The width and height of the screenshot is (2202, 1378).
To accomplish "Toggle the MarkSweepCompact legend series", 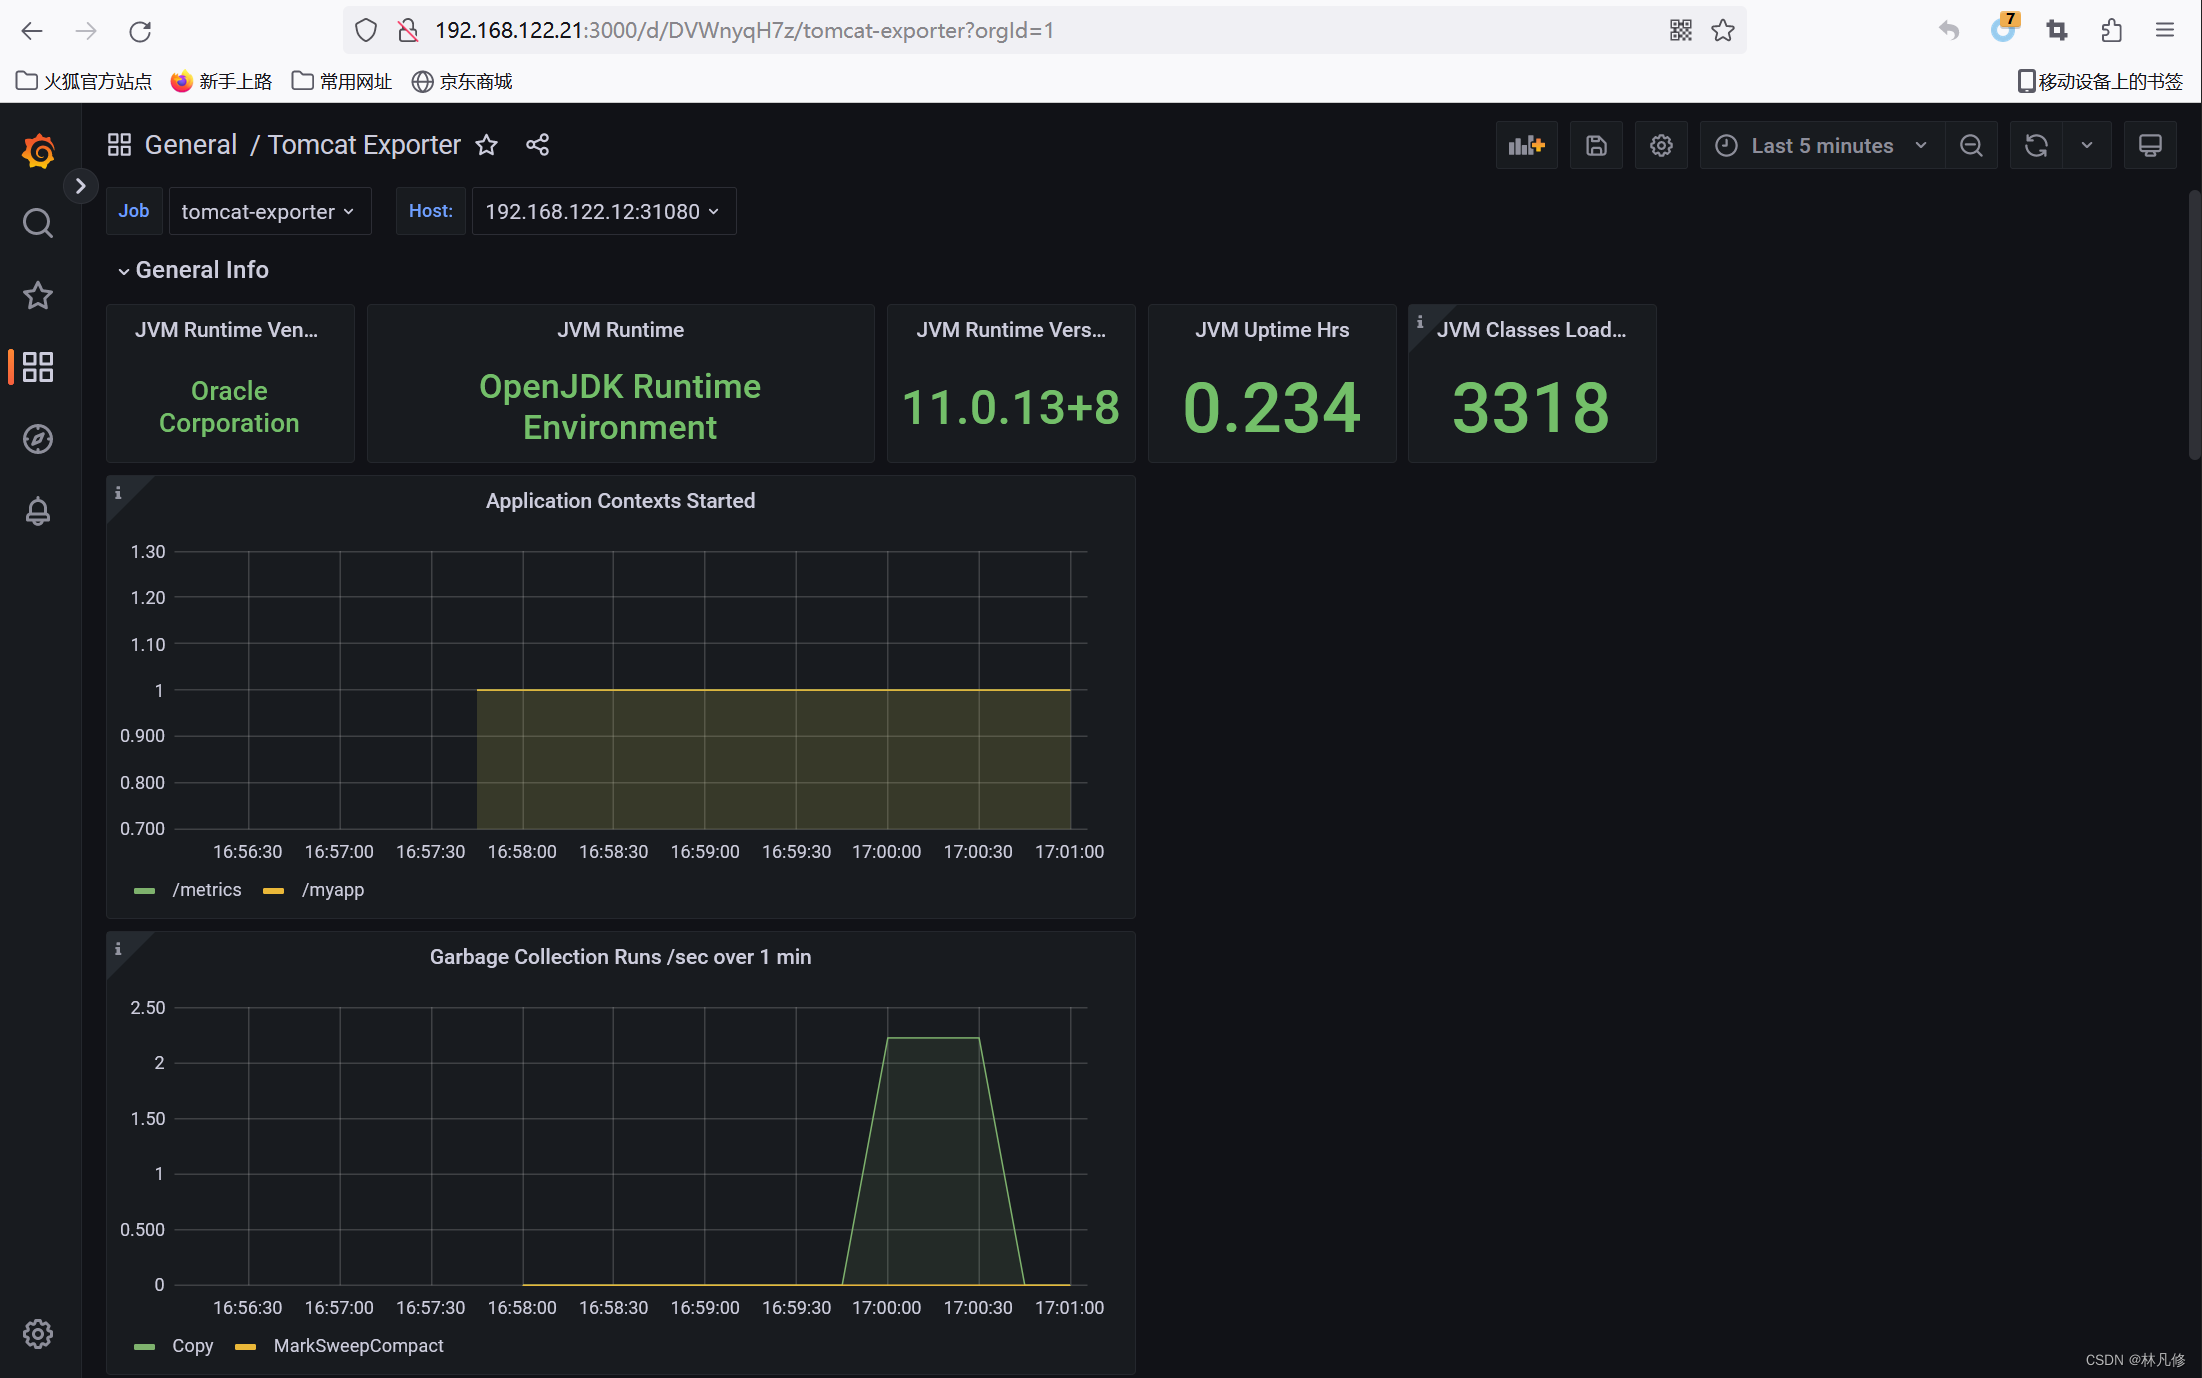I will pyautogui.click(x=359, y=1346).
